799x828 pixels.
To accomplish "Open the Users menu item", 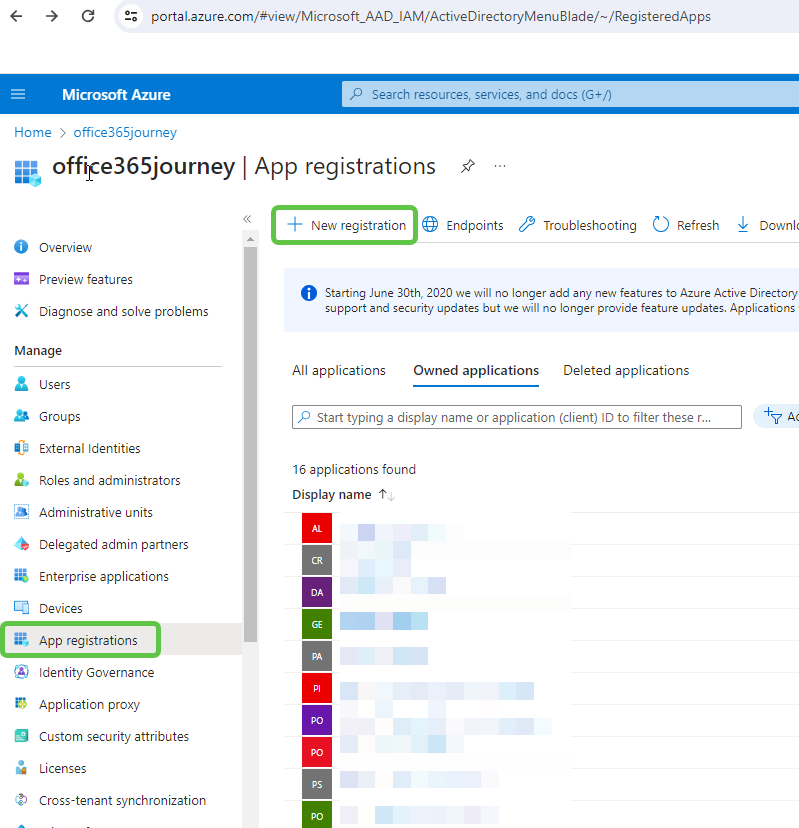I will click(x=54, y=384).
